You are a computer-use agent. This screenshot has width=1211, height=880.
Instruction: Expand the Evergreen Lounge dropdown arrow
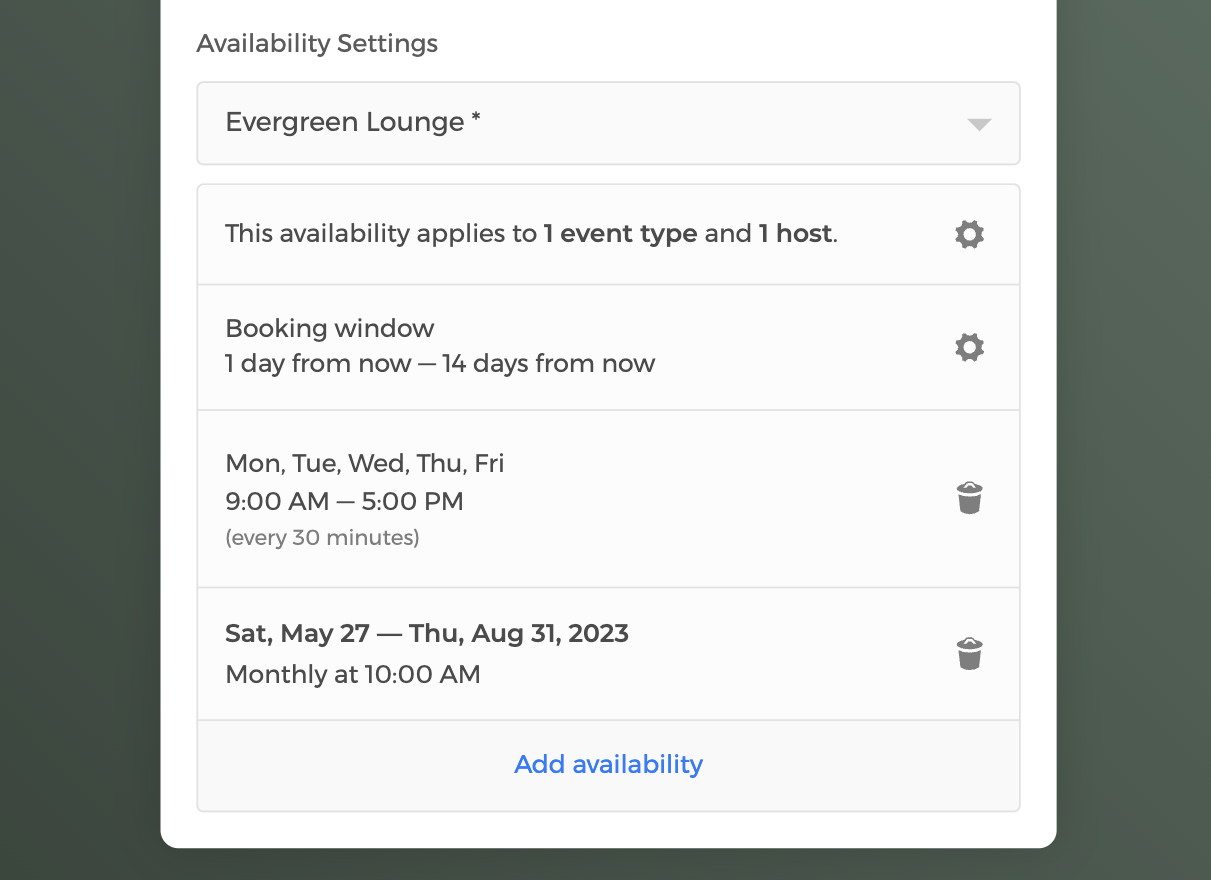tap(979, 124)
